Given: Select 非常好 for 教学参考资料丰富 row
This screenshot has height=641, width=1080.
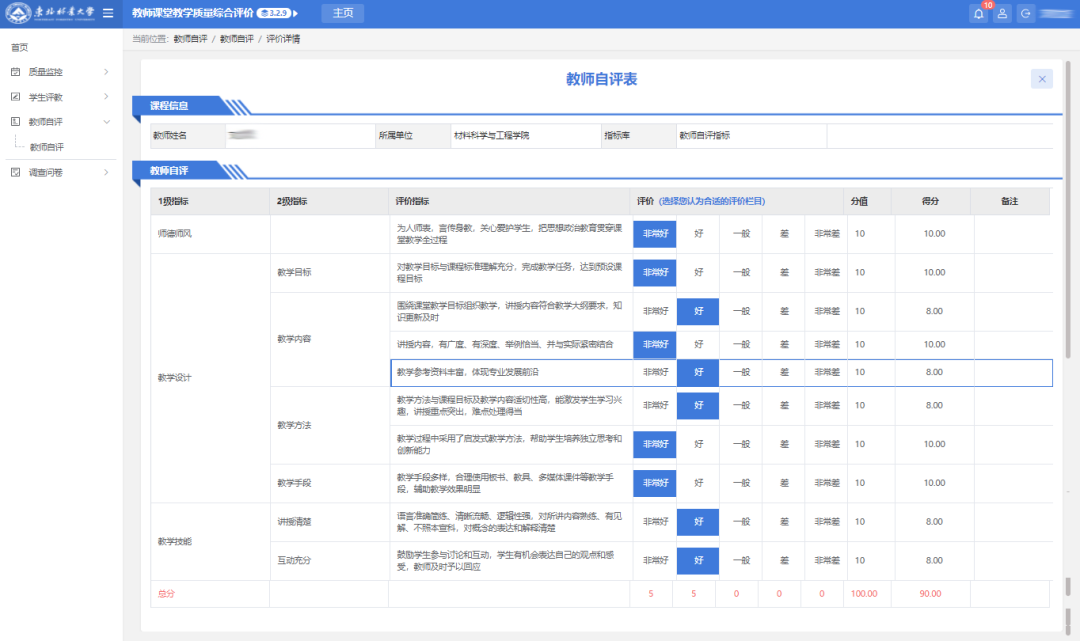Looking at the screenshot, I should coord(655,372).
